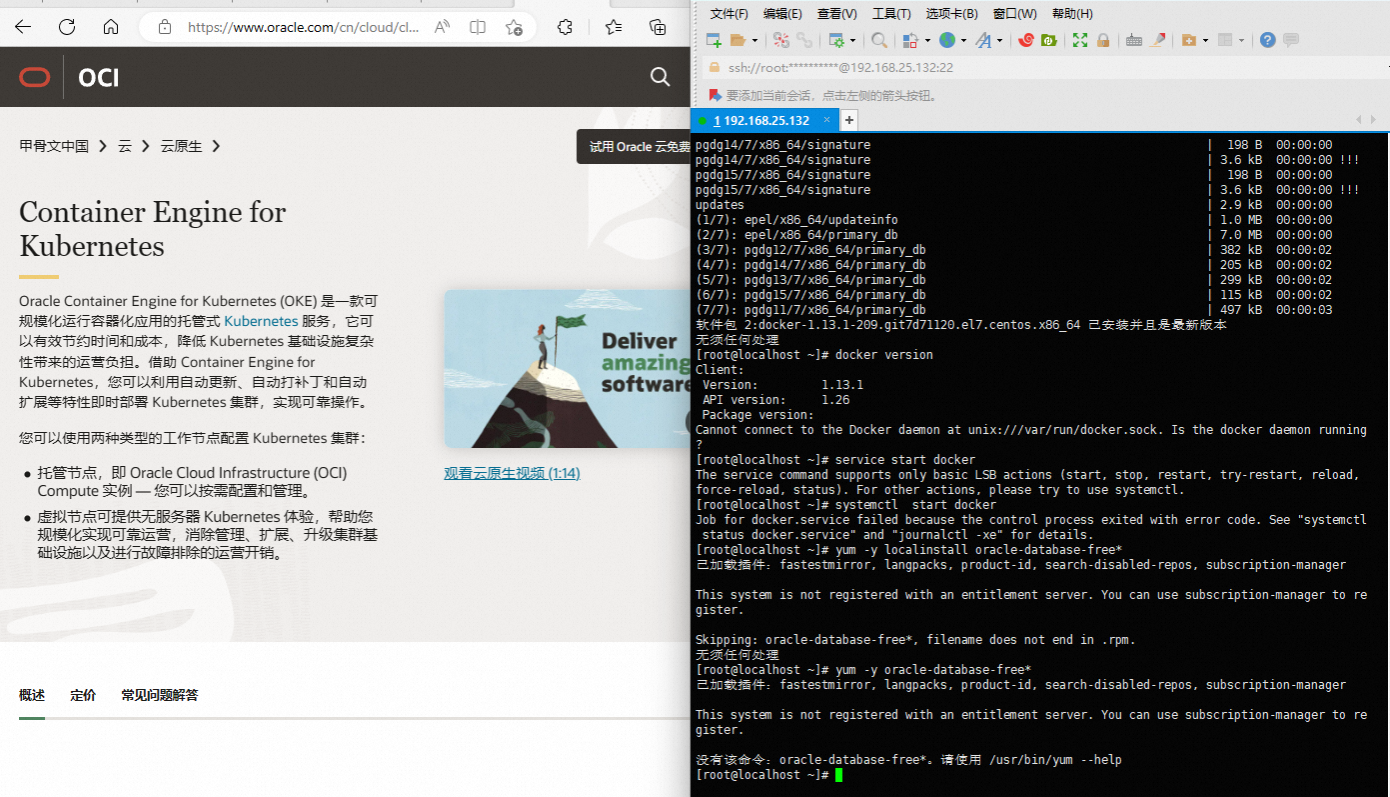Open browser Collections
The image size is (1390, 797).
pyautogui.click(x=657, y=27)
